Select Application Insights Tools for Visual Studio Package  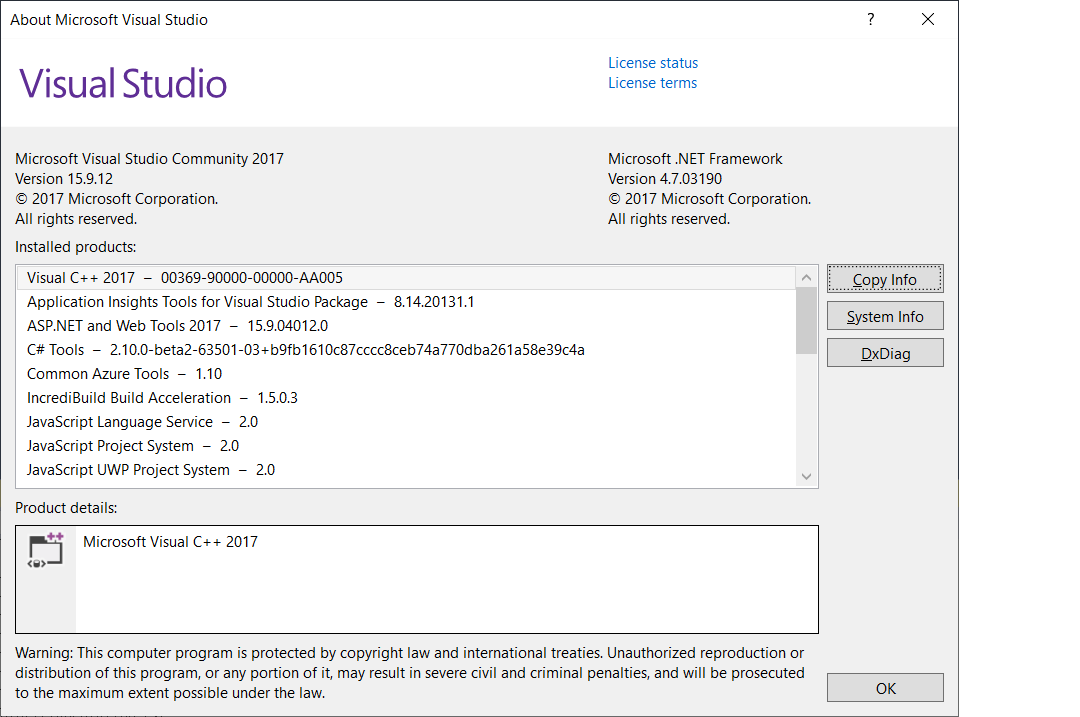pos(250,302)
